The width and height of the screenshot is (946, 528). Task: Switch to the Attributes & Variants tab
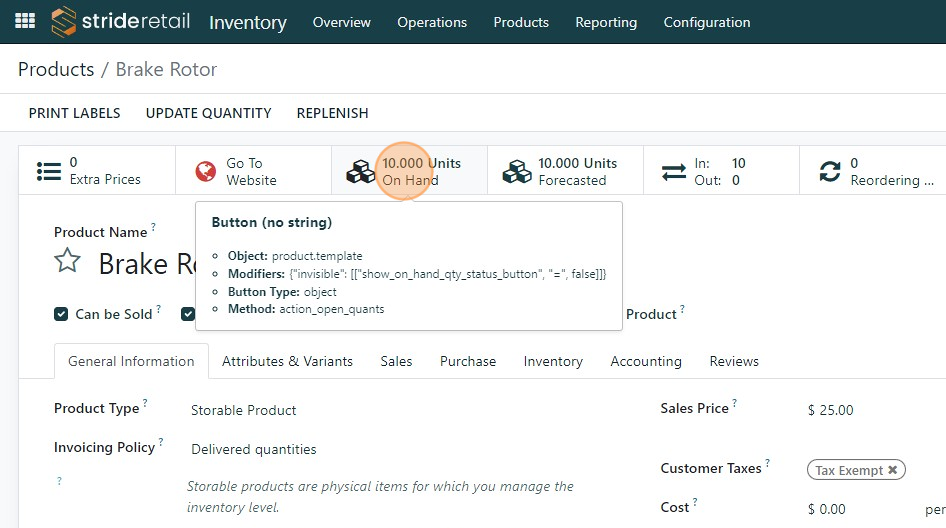point(287,361)
